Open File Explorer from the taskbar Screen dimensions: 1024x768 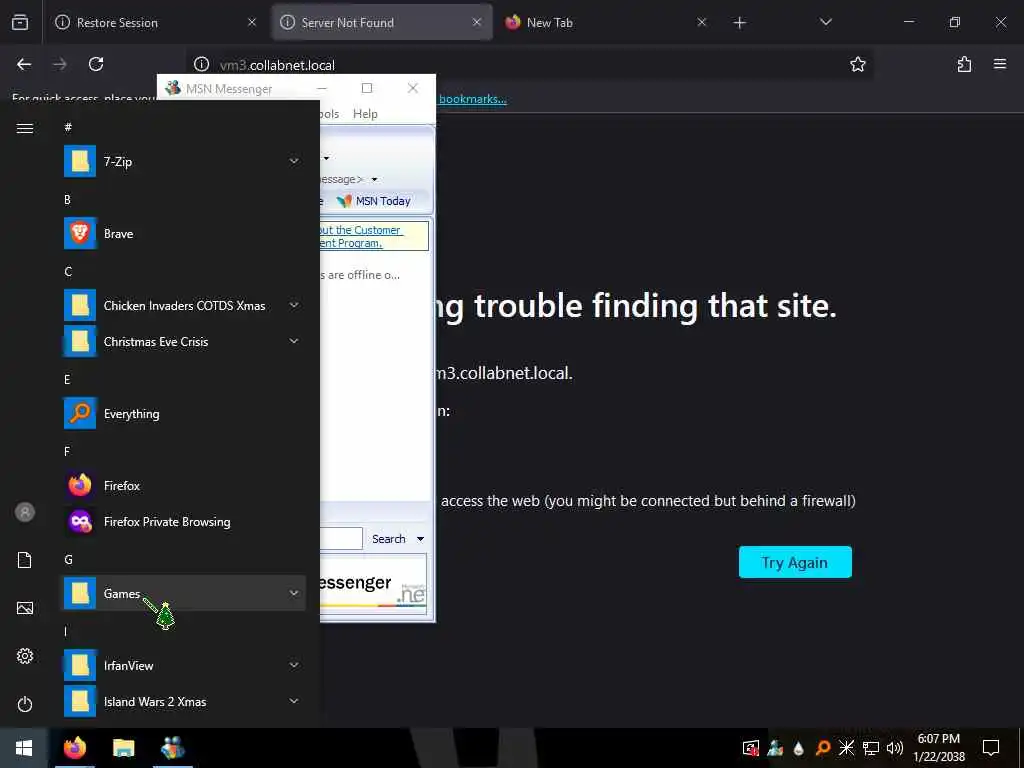tap(123, 748)
